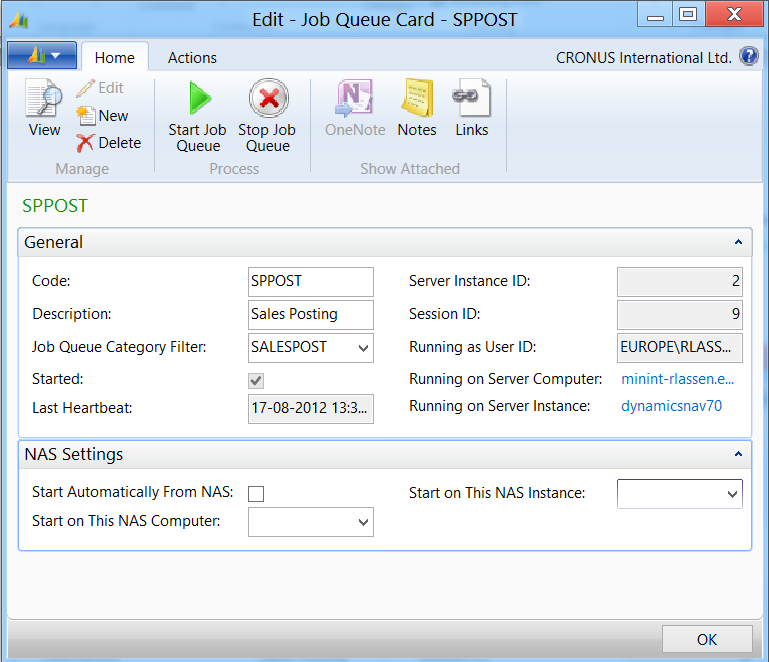The height and width of the screenshot is (662, 769).
Task: Collapse the General section
Action: coord(738,243)
